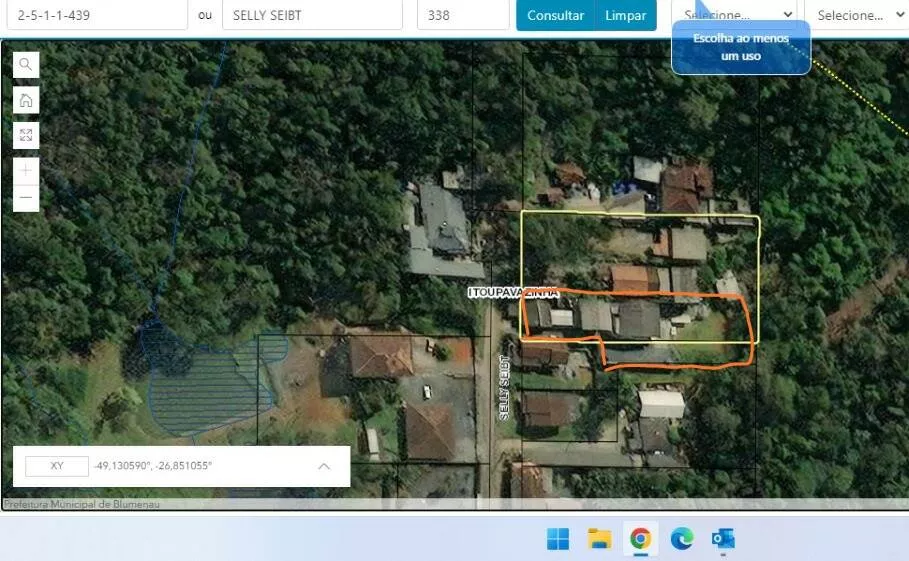Screen dimensions: 909x561
Task: Zoom in on the map
Action: click(x=26, y=170)
